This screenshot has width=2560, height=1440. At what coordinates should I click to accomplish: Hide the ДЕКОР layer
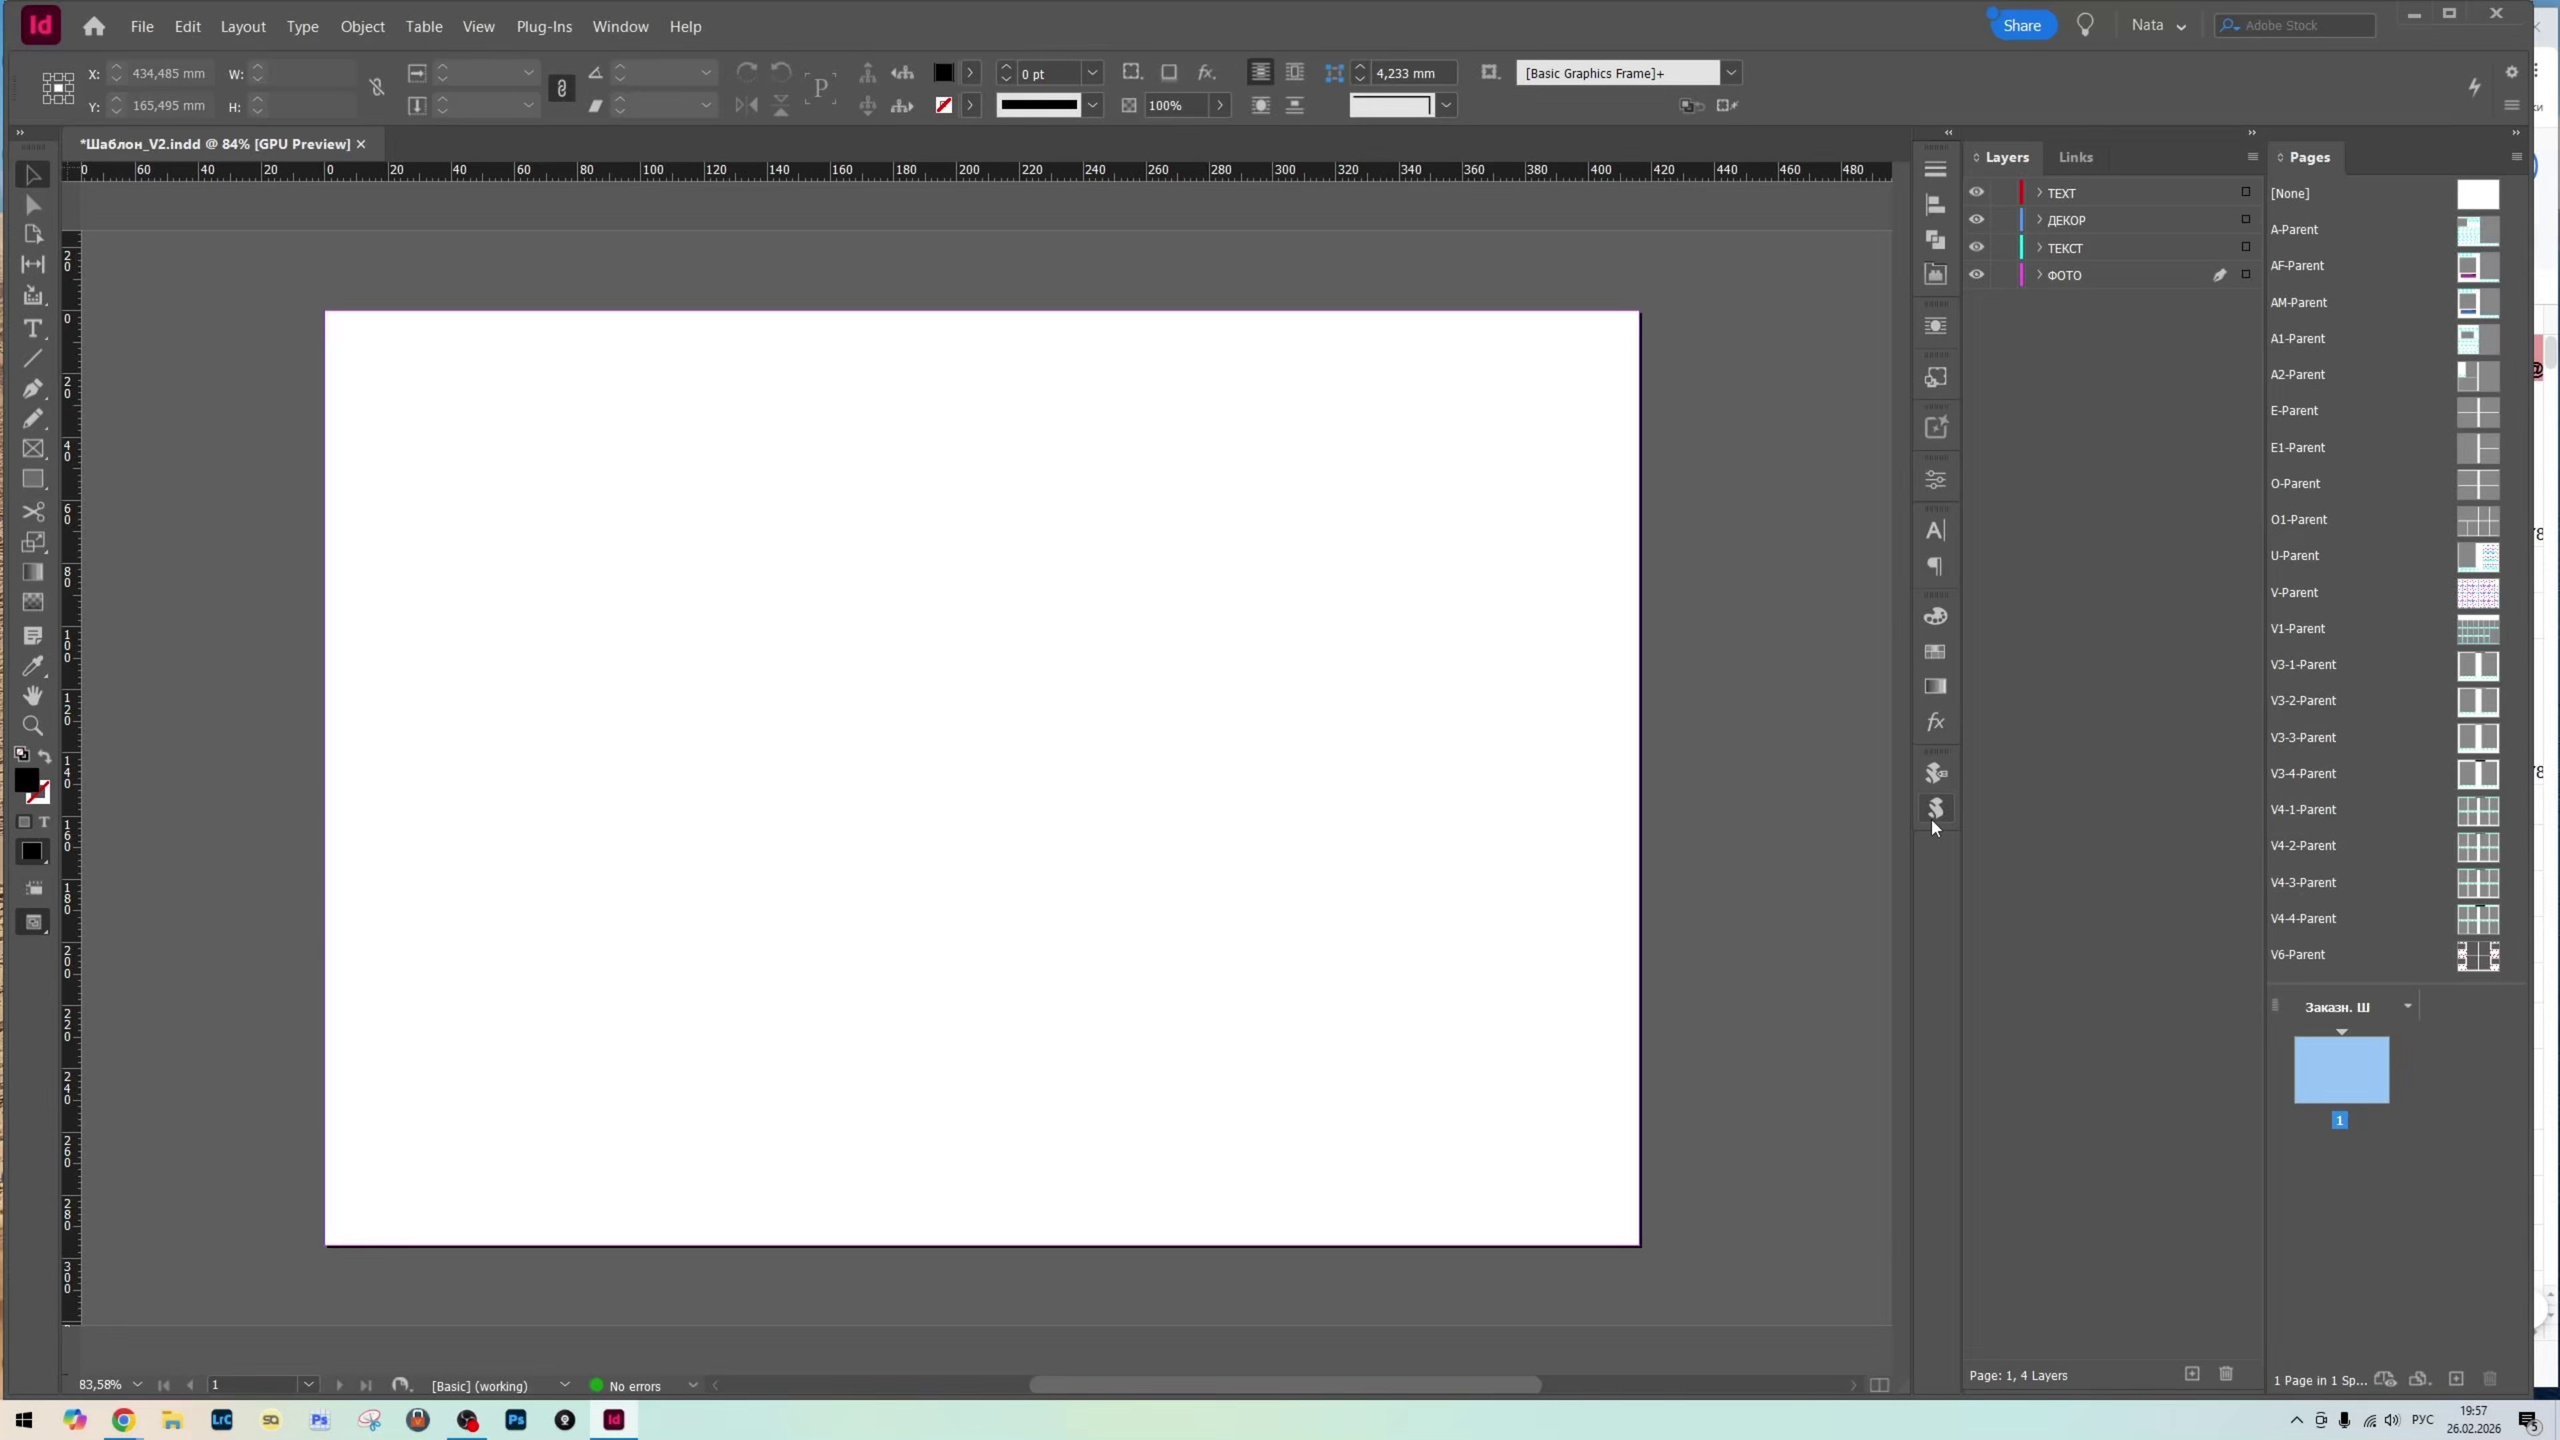pyautogui.click(x=1977, y=219)
